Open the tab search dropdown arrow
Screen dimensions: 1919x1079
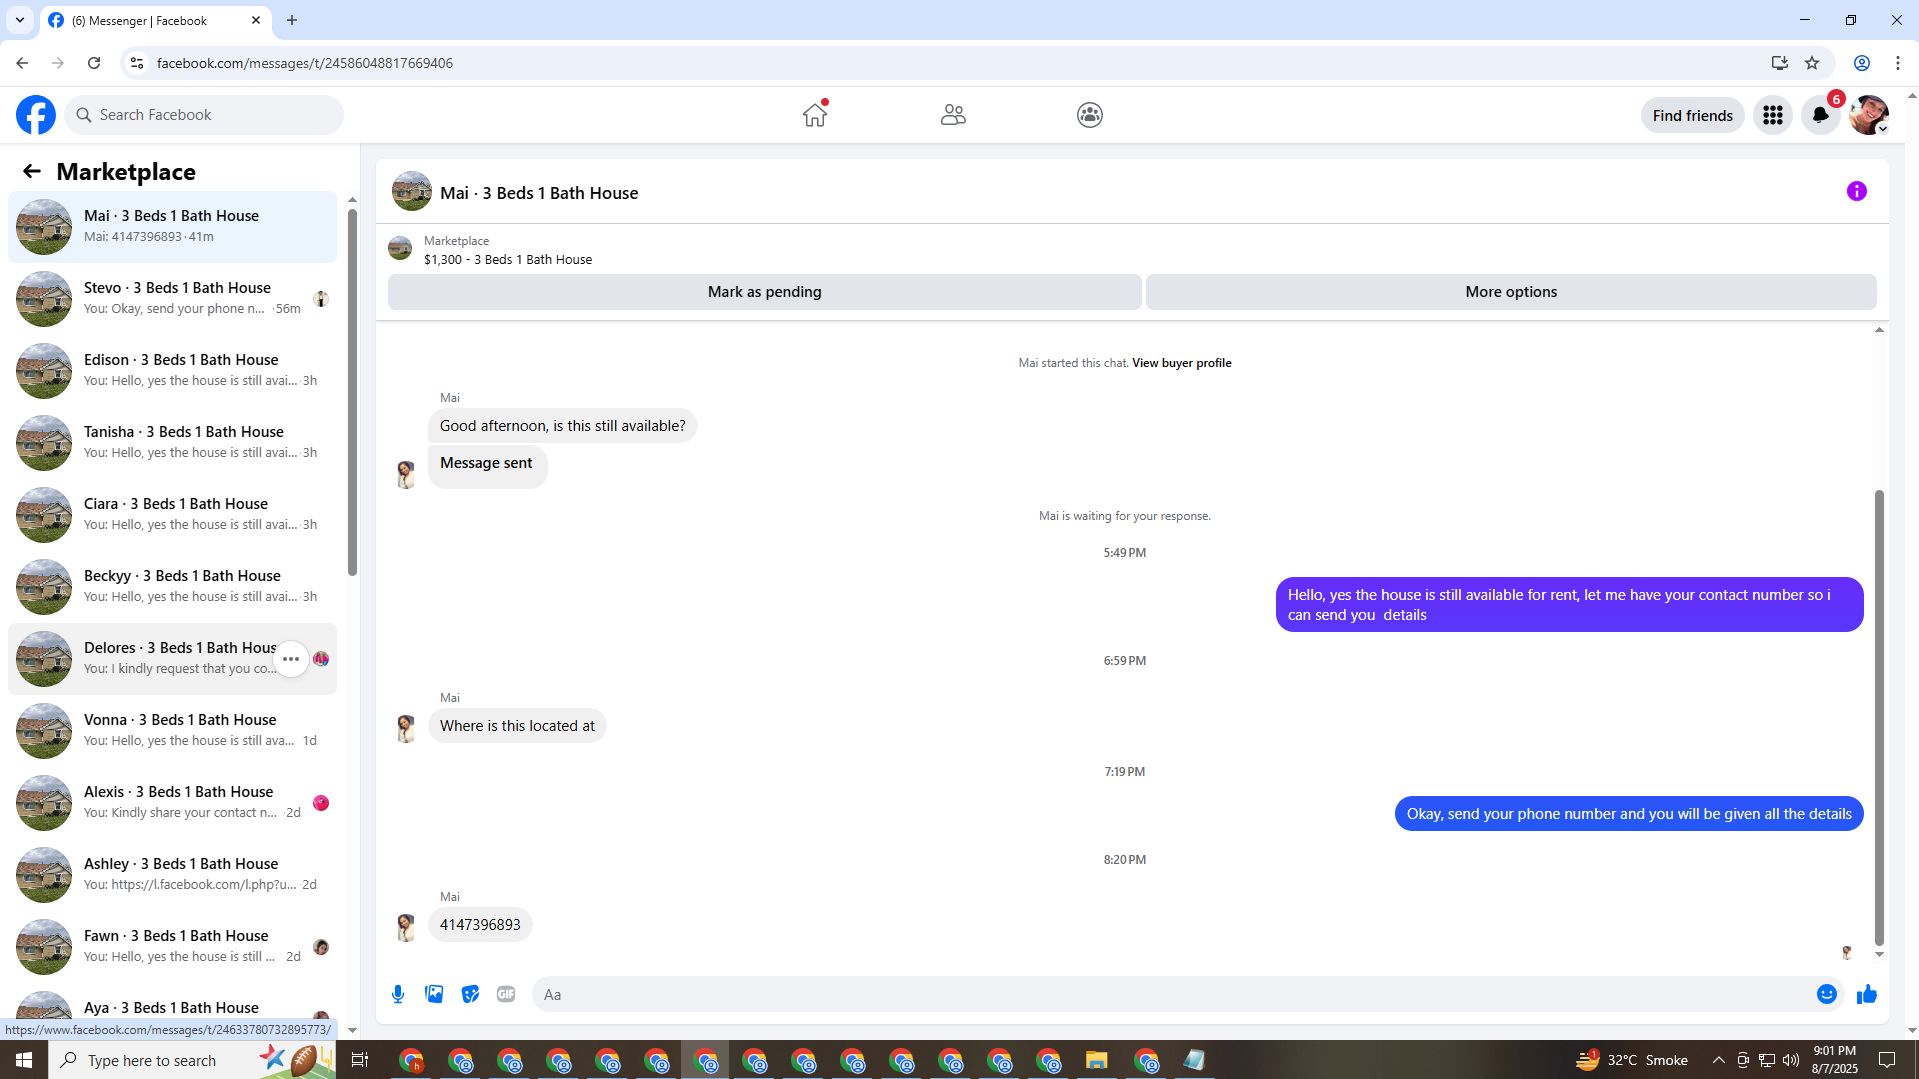point(20,20)
